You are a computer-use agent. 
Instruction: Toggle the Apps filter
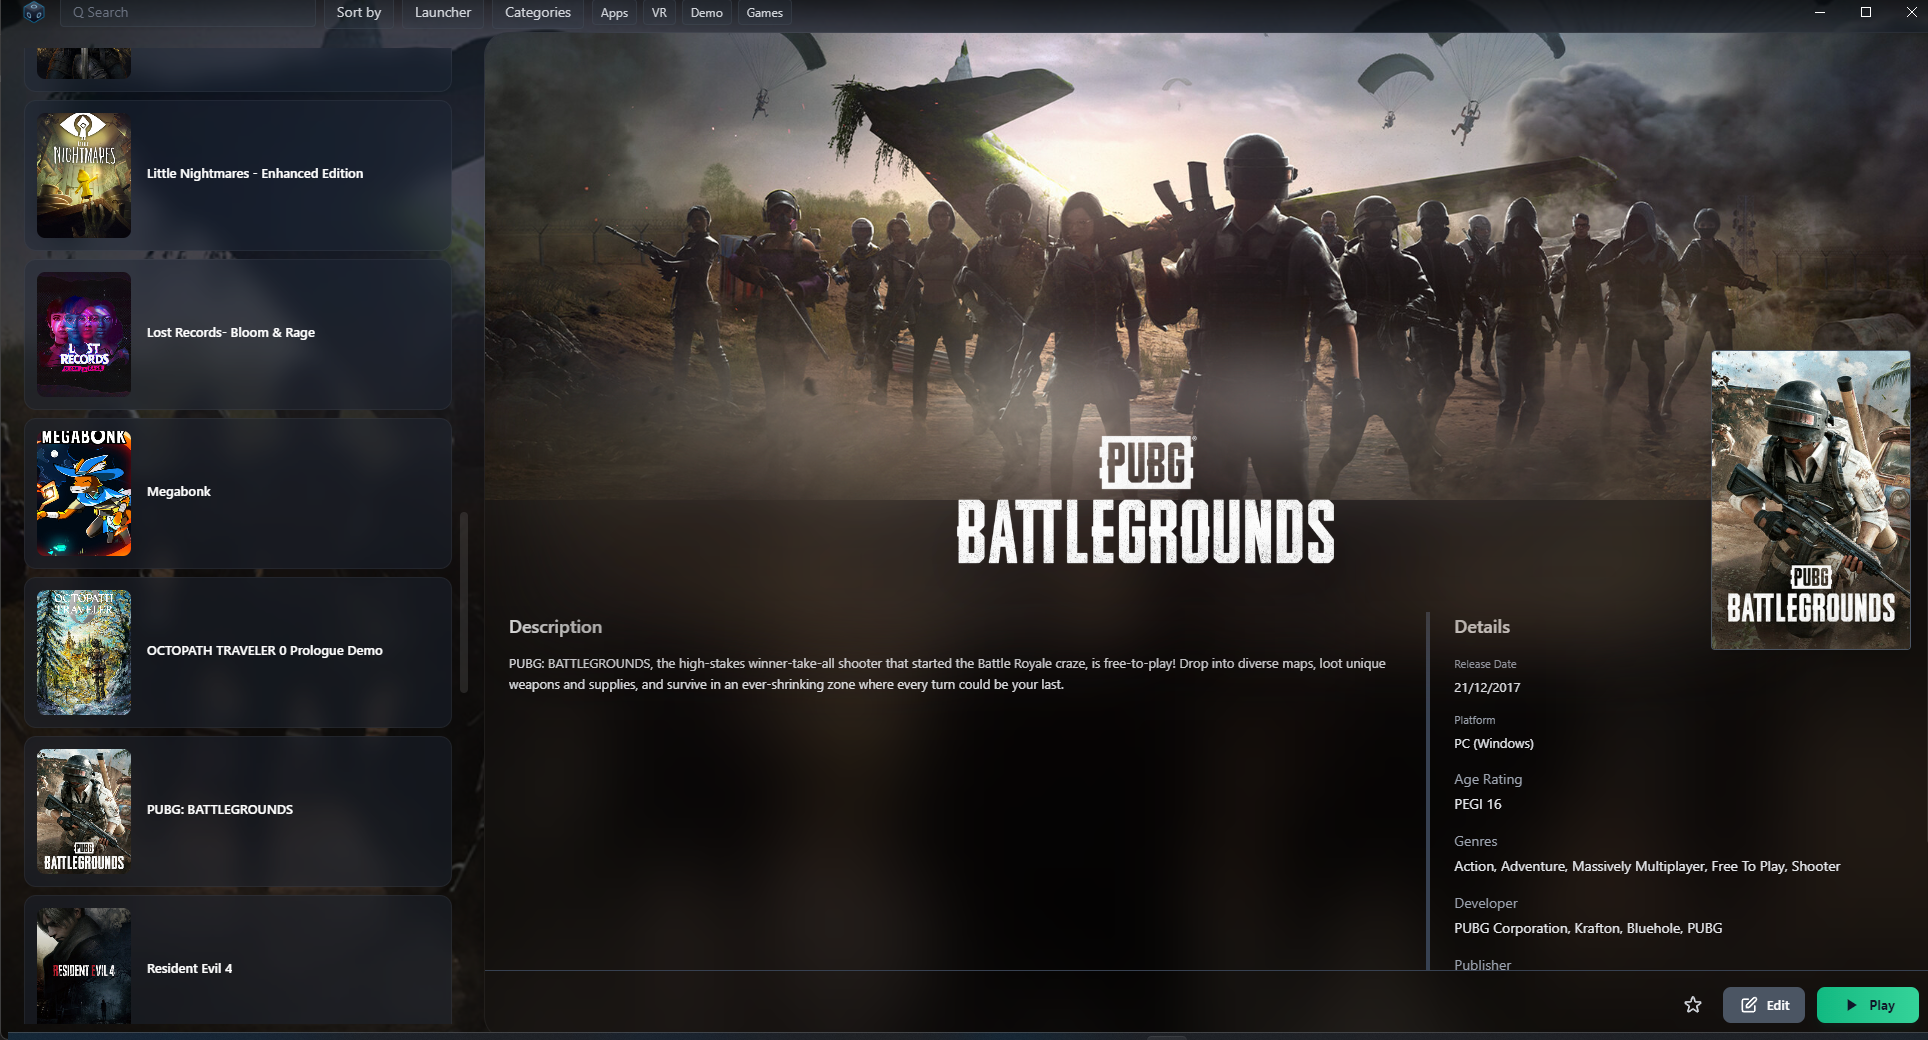(x=614, y=13)
